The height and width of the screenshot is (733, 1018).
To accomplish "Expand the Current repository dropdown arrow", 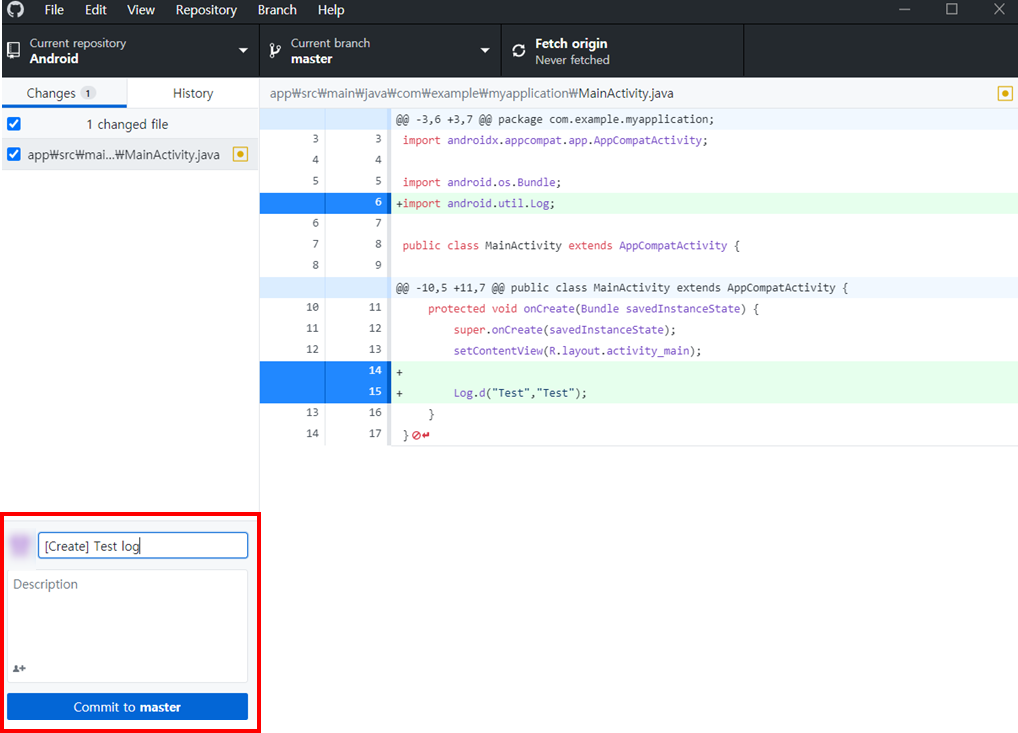I will pyautogui.click(x=243, y=51).
